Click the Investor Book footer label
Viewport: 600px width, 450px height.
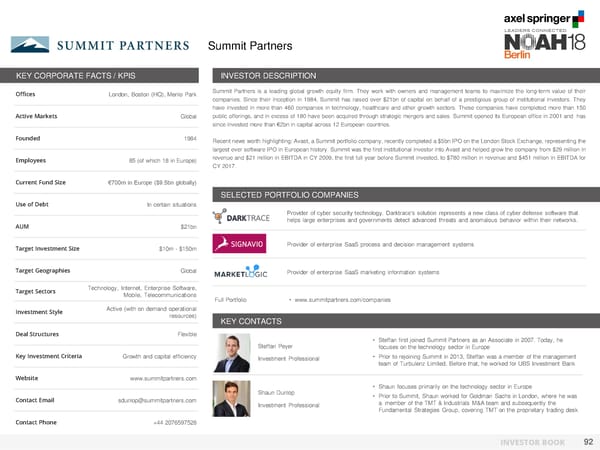(x=531, y=440)
